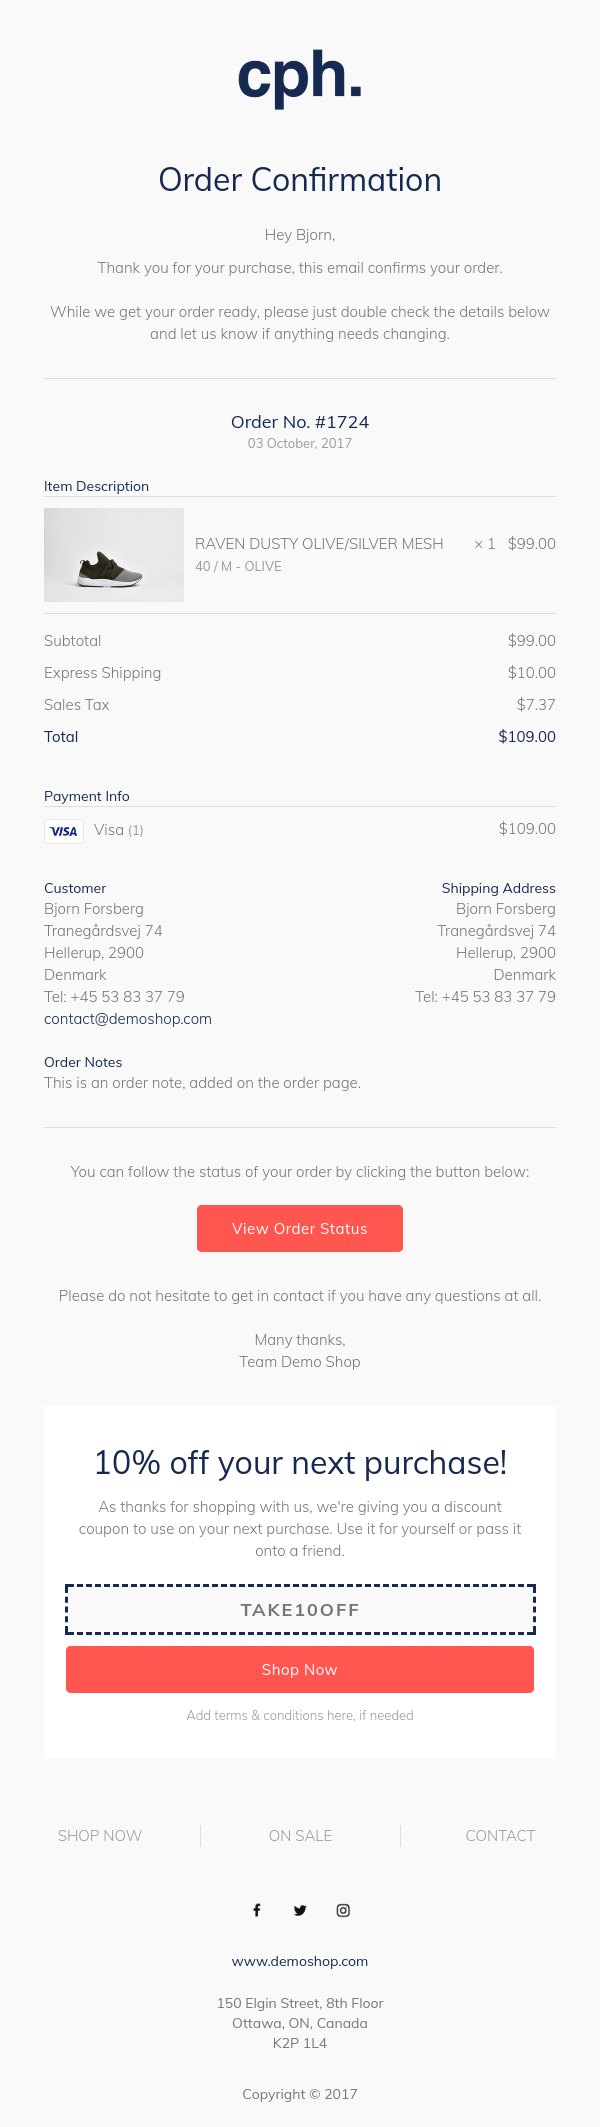This screenshot has width=600, height=2127.
Task: Open the Twitter social icon
Action: pyautogui.click(x=300, y=1910)
